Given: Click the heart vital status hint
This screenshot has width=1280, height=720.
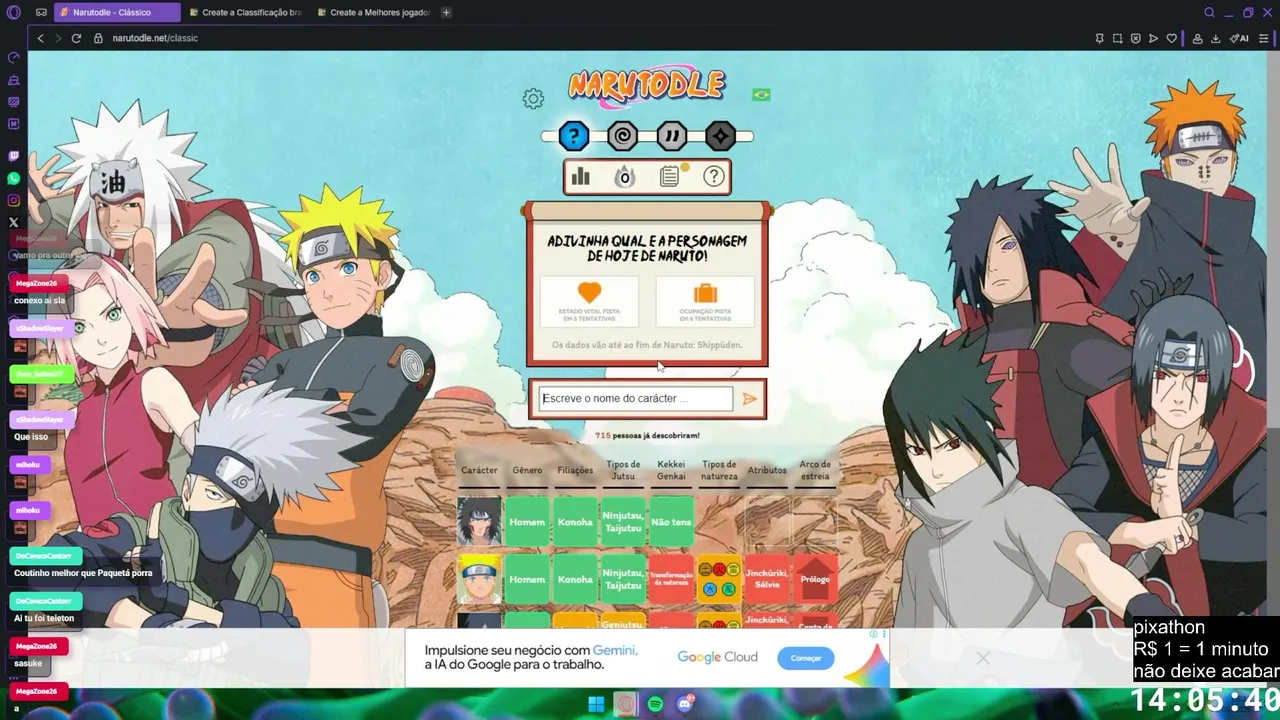Looking at the screenshot, I should [x=589, y=301].
